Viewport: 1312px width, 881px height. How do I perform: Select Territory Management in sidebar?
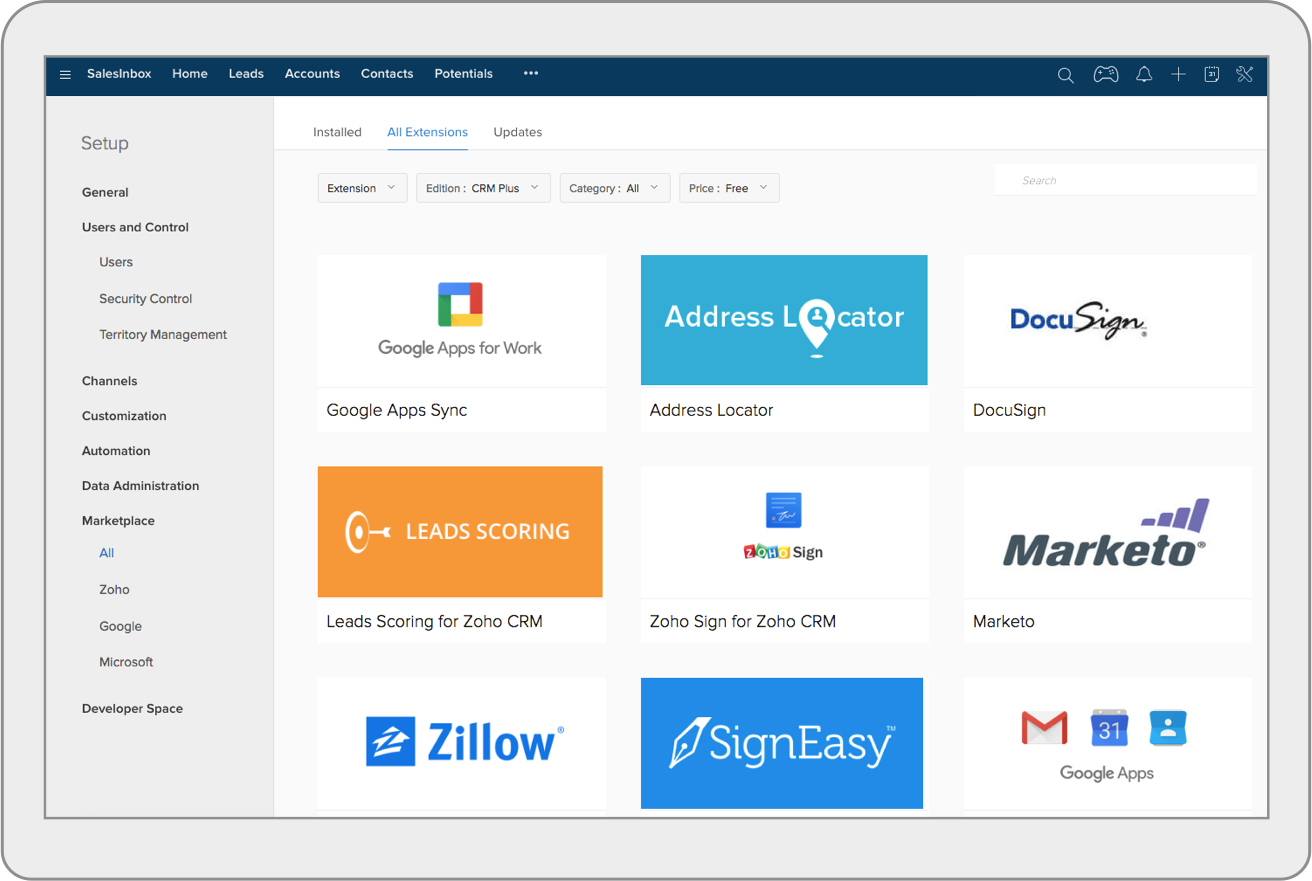(x=163, y=334)
